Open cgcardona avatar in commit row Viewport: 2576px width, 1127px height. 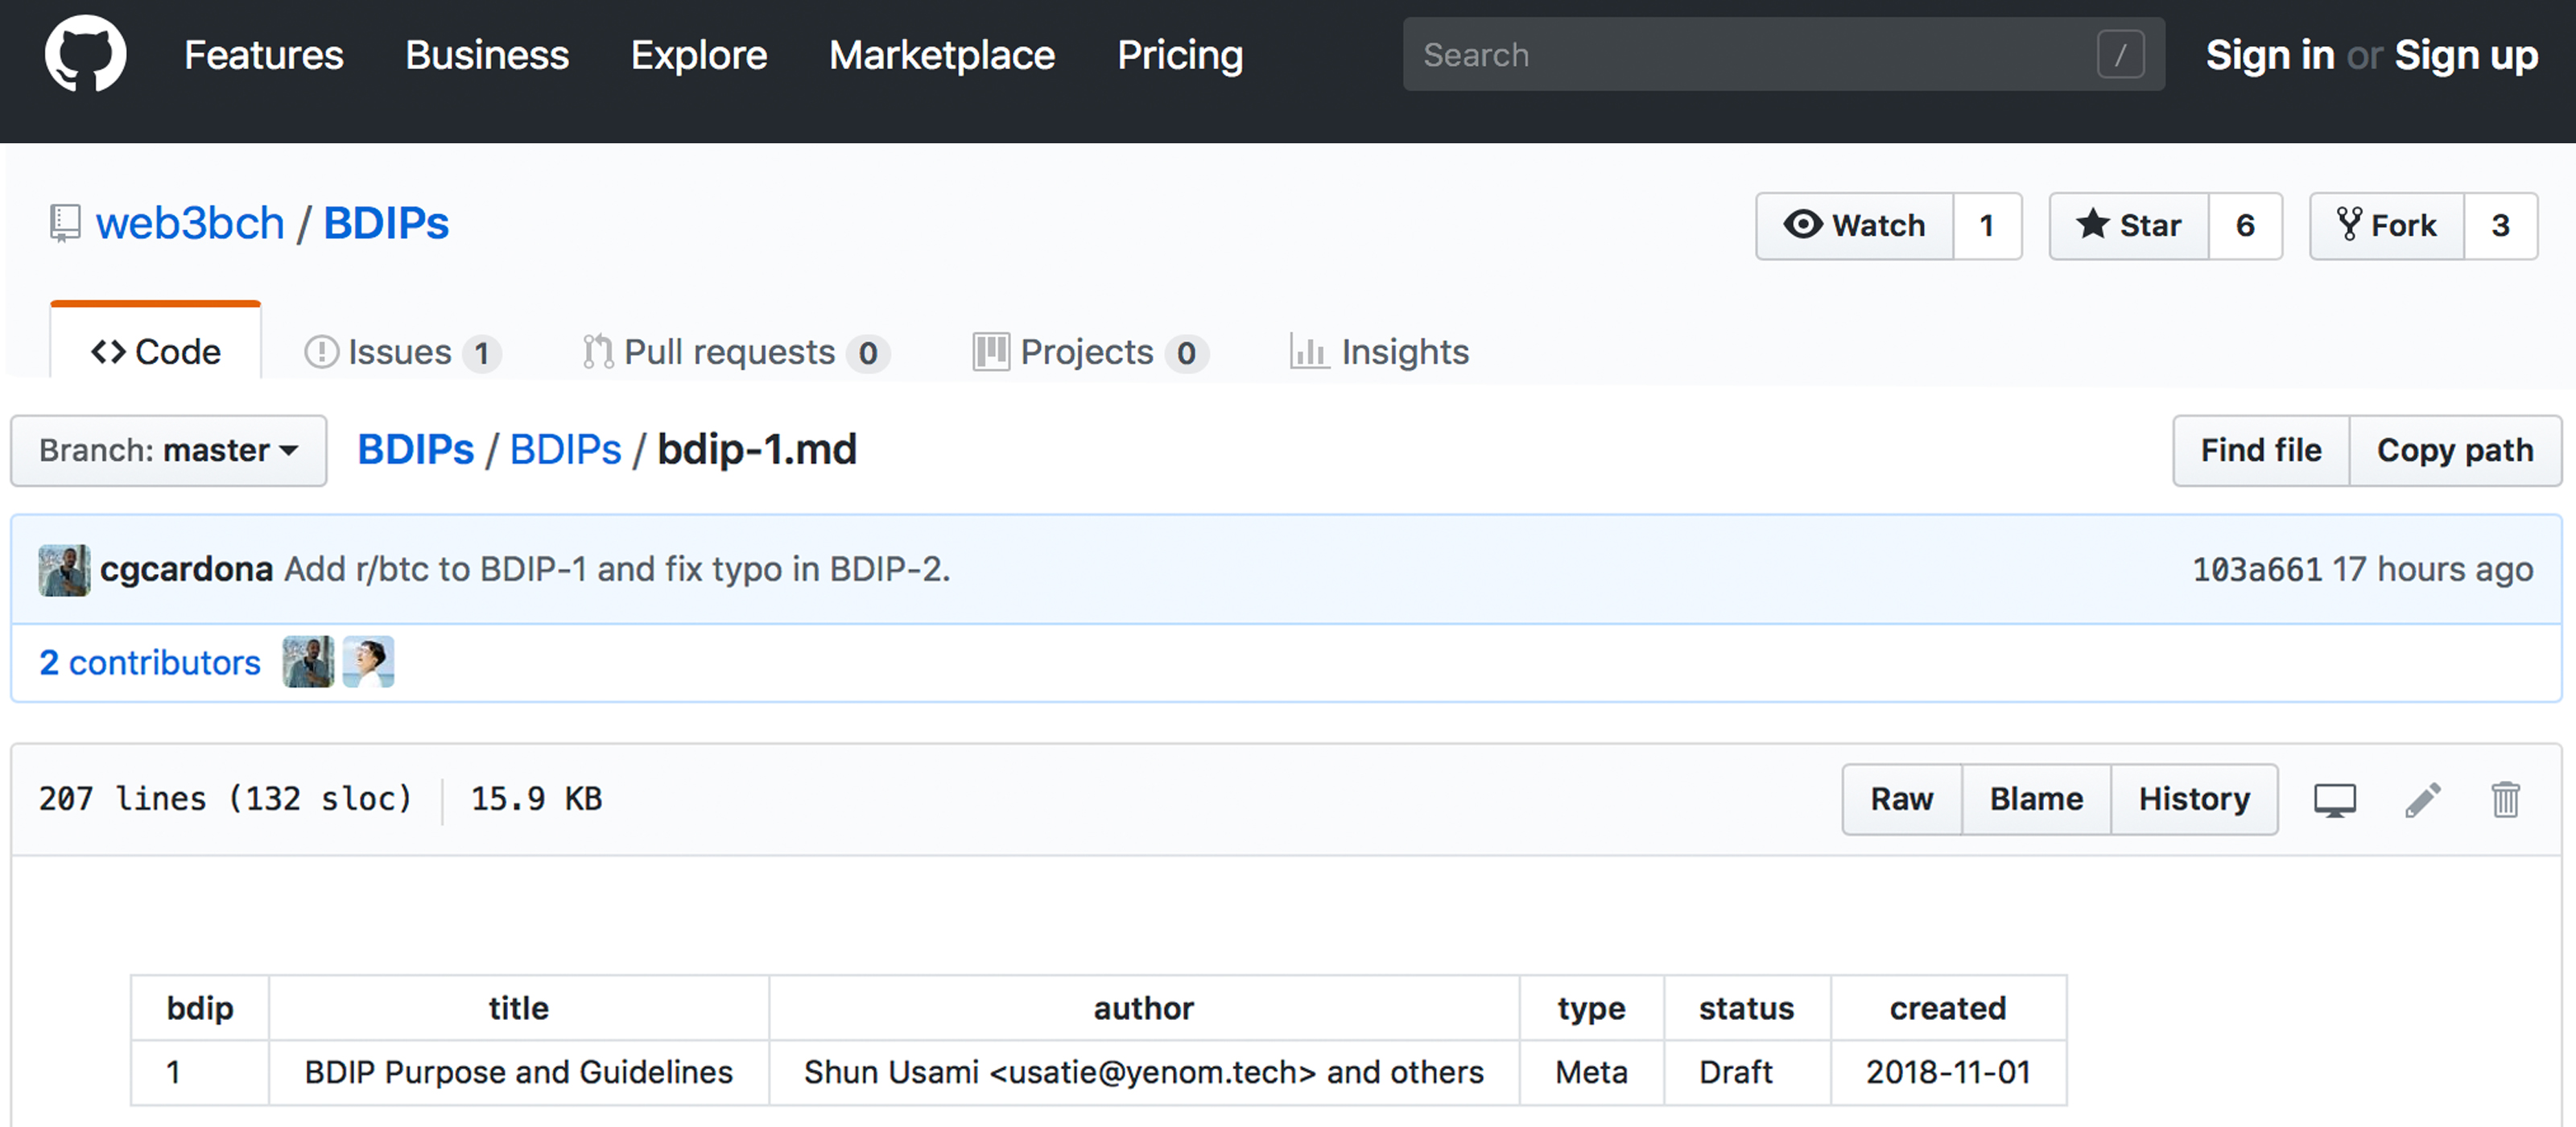(64, 570)
